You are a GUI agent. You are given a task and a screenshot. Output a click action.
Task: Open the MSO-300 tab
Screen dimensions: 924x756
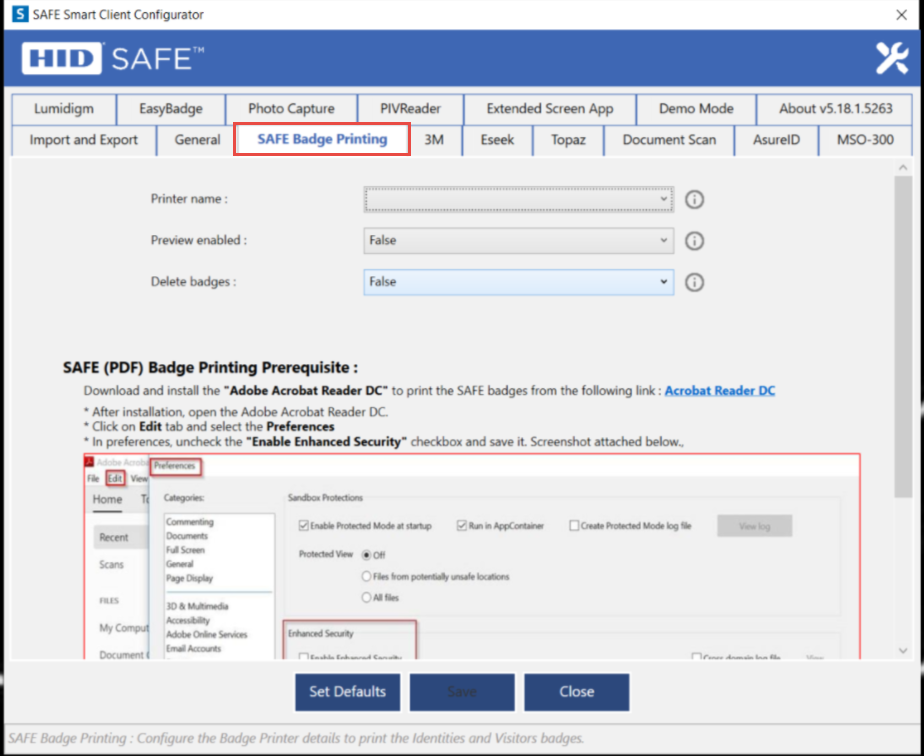point(865,140)
